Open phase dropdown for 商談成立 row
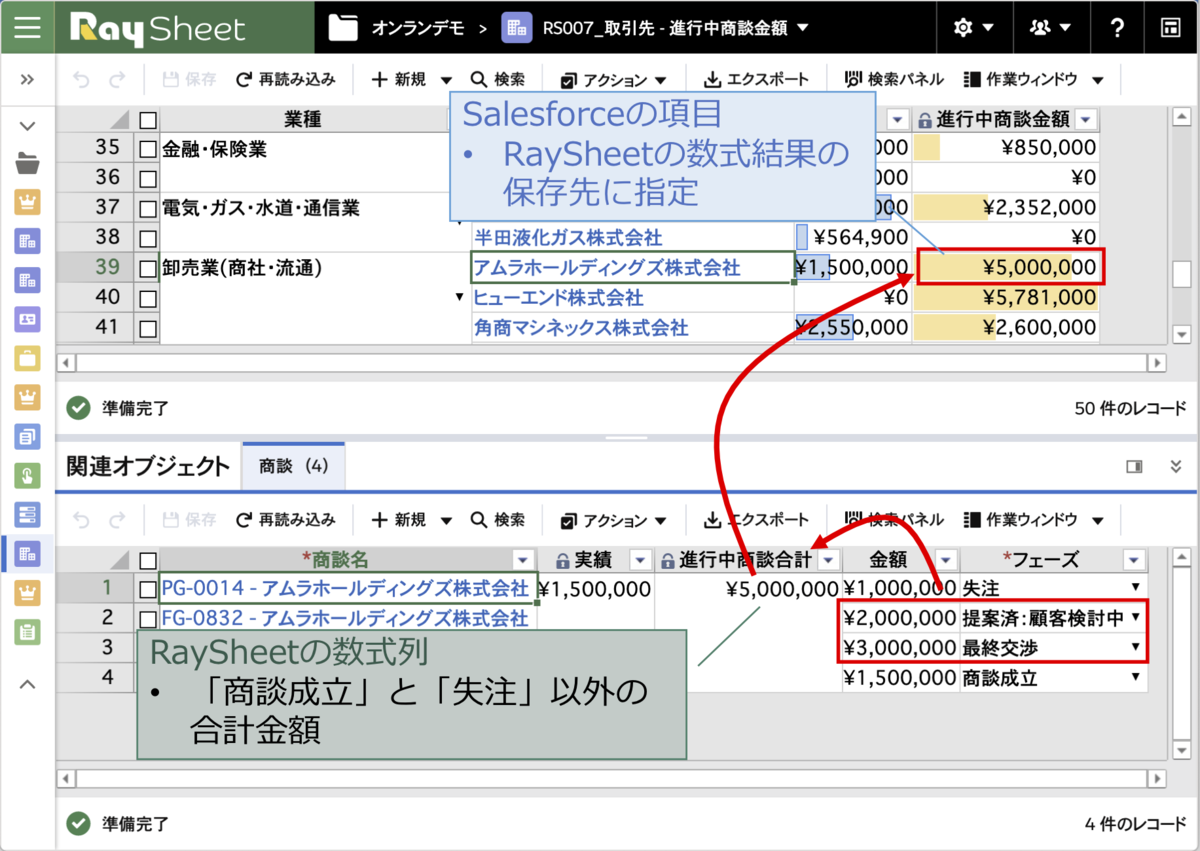1200x851 pixels. click(1135, 678)
